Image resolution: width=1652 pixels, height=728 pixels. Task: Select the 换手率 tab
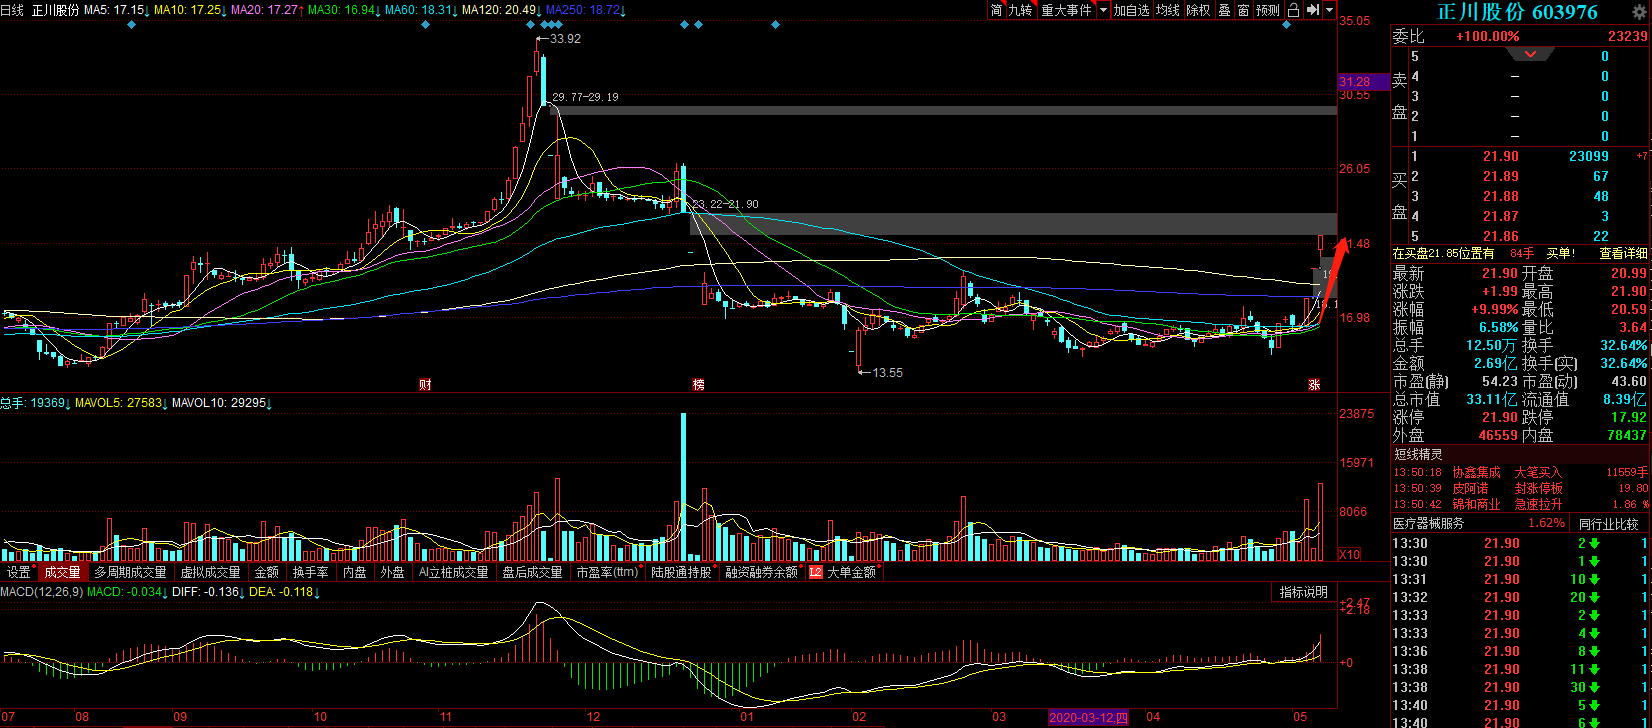[x=310, y=573]
